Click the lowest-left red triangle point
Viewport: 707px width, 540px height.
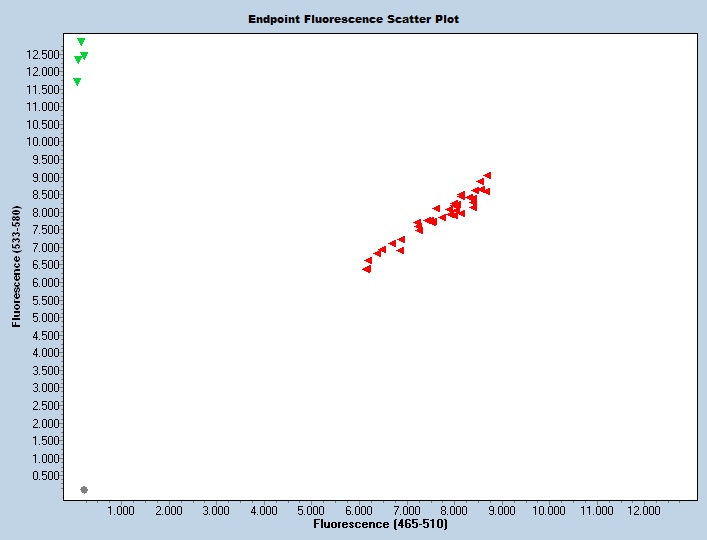point(367,269)
